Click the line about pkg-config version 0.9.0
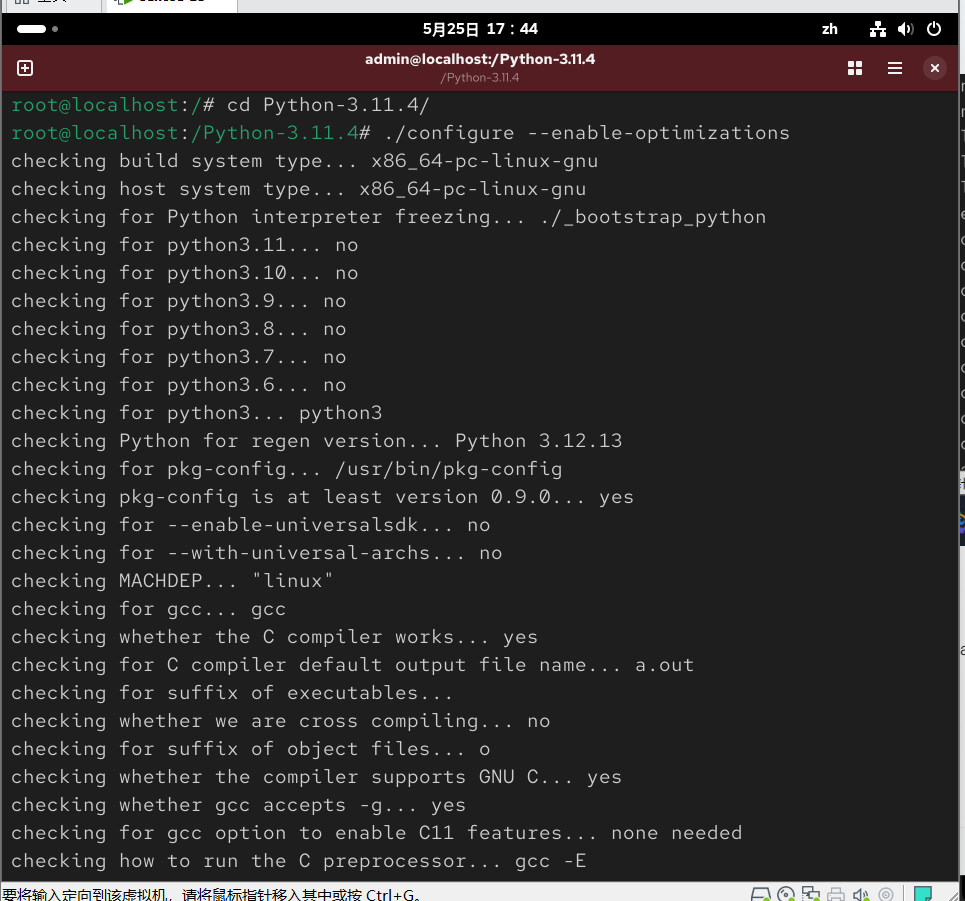 [322, 497]
